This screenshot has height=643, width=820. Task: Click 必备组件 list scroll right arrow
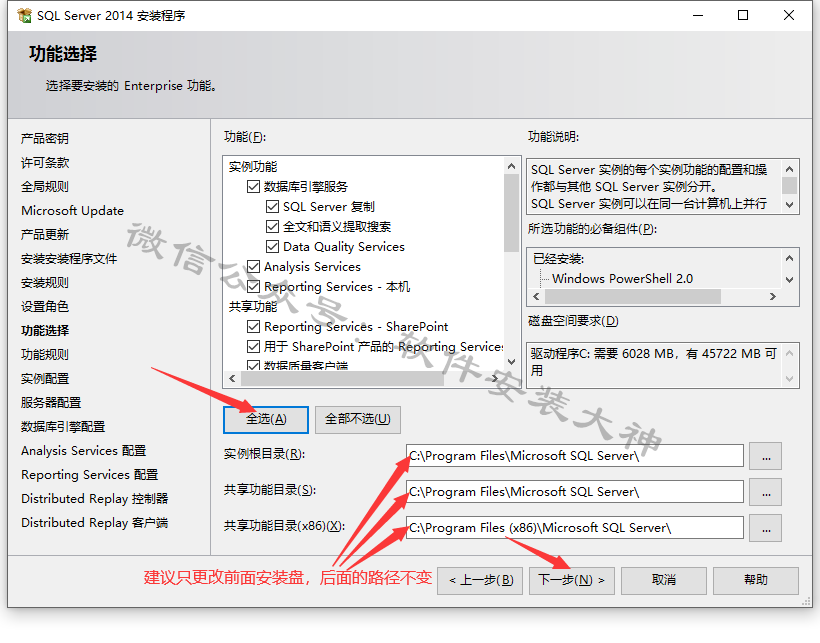pyautogui.click(x=773, y=297)
